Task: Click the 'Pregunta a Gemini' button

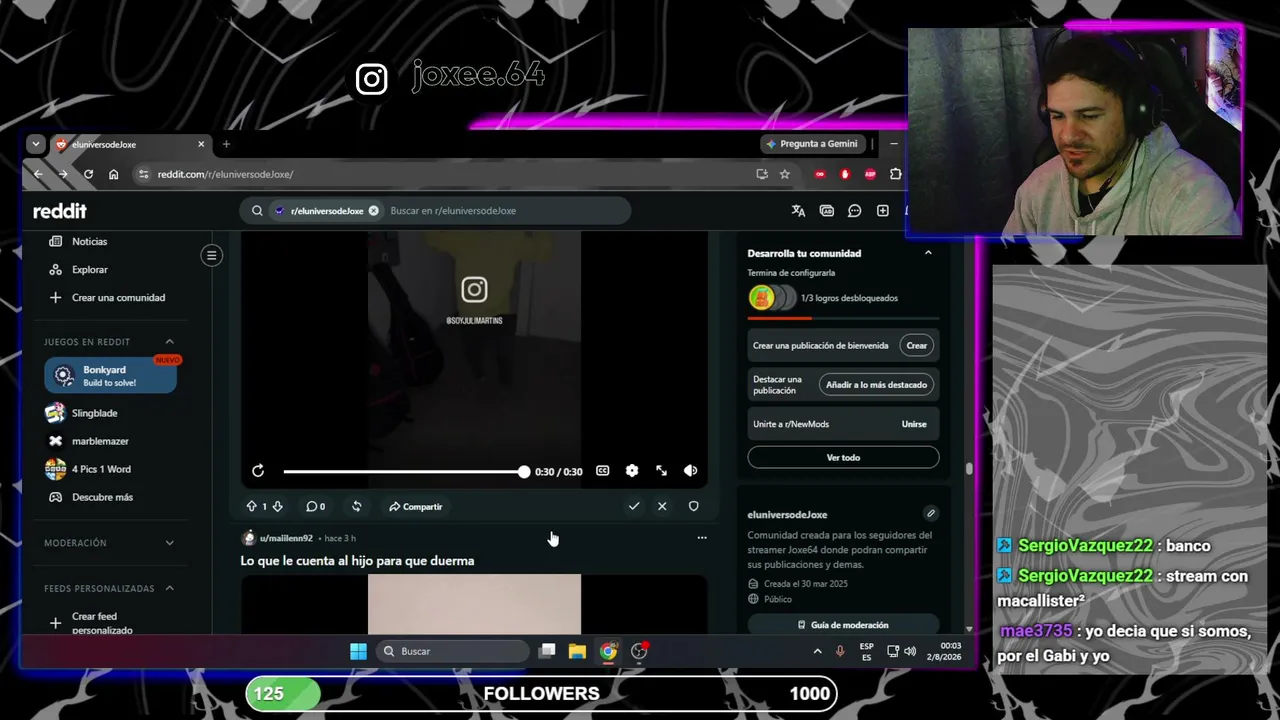Action: tap(812, 144)
